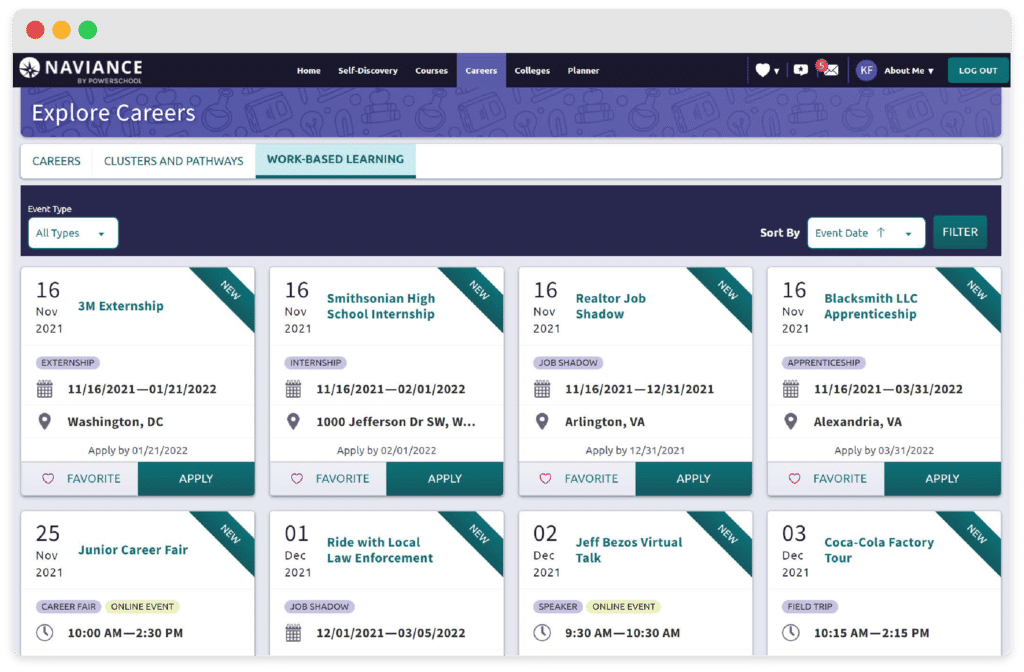
Task: Click the FIELD TRIP tag on Coca-Cola card
Action: point(810,607)
